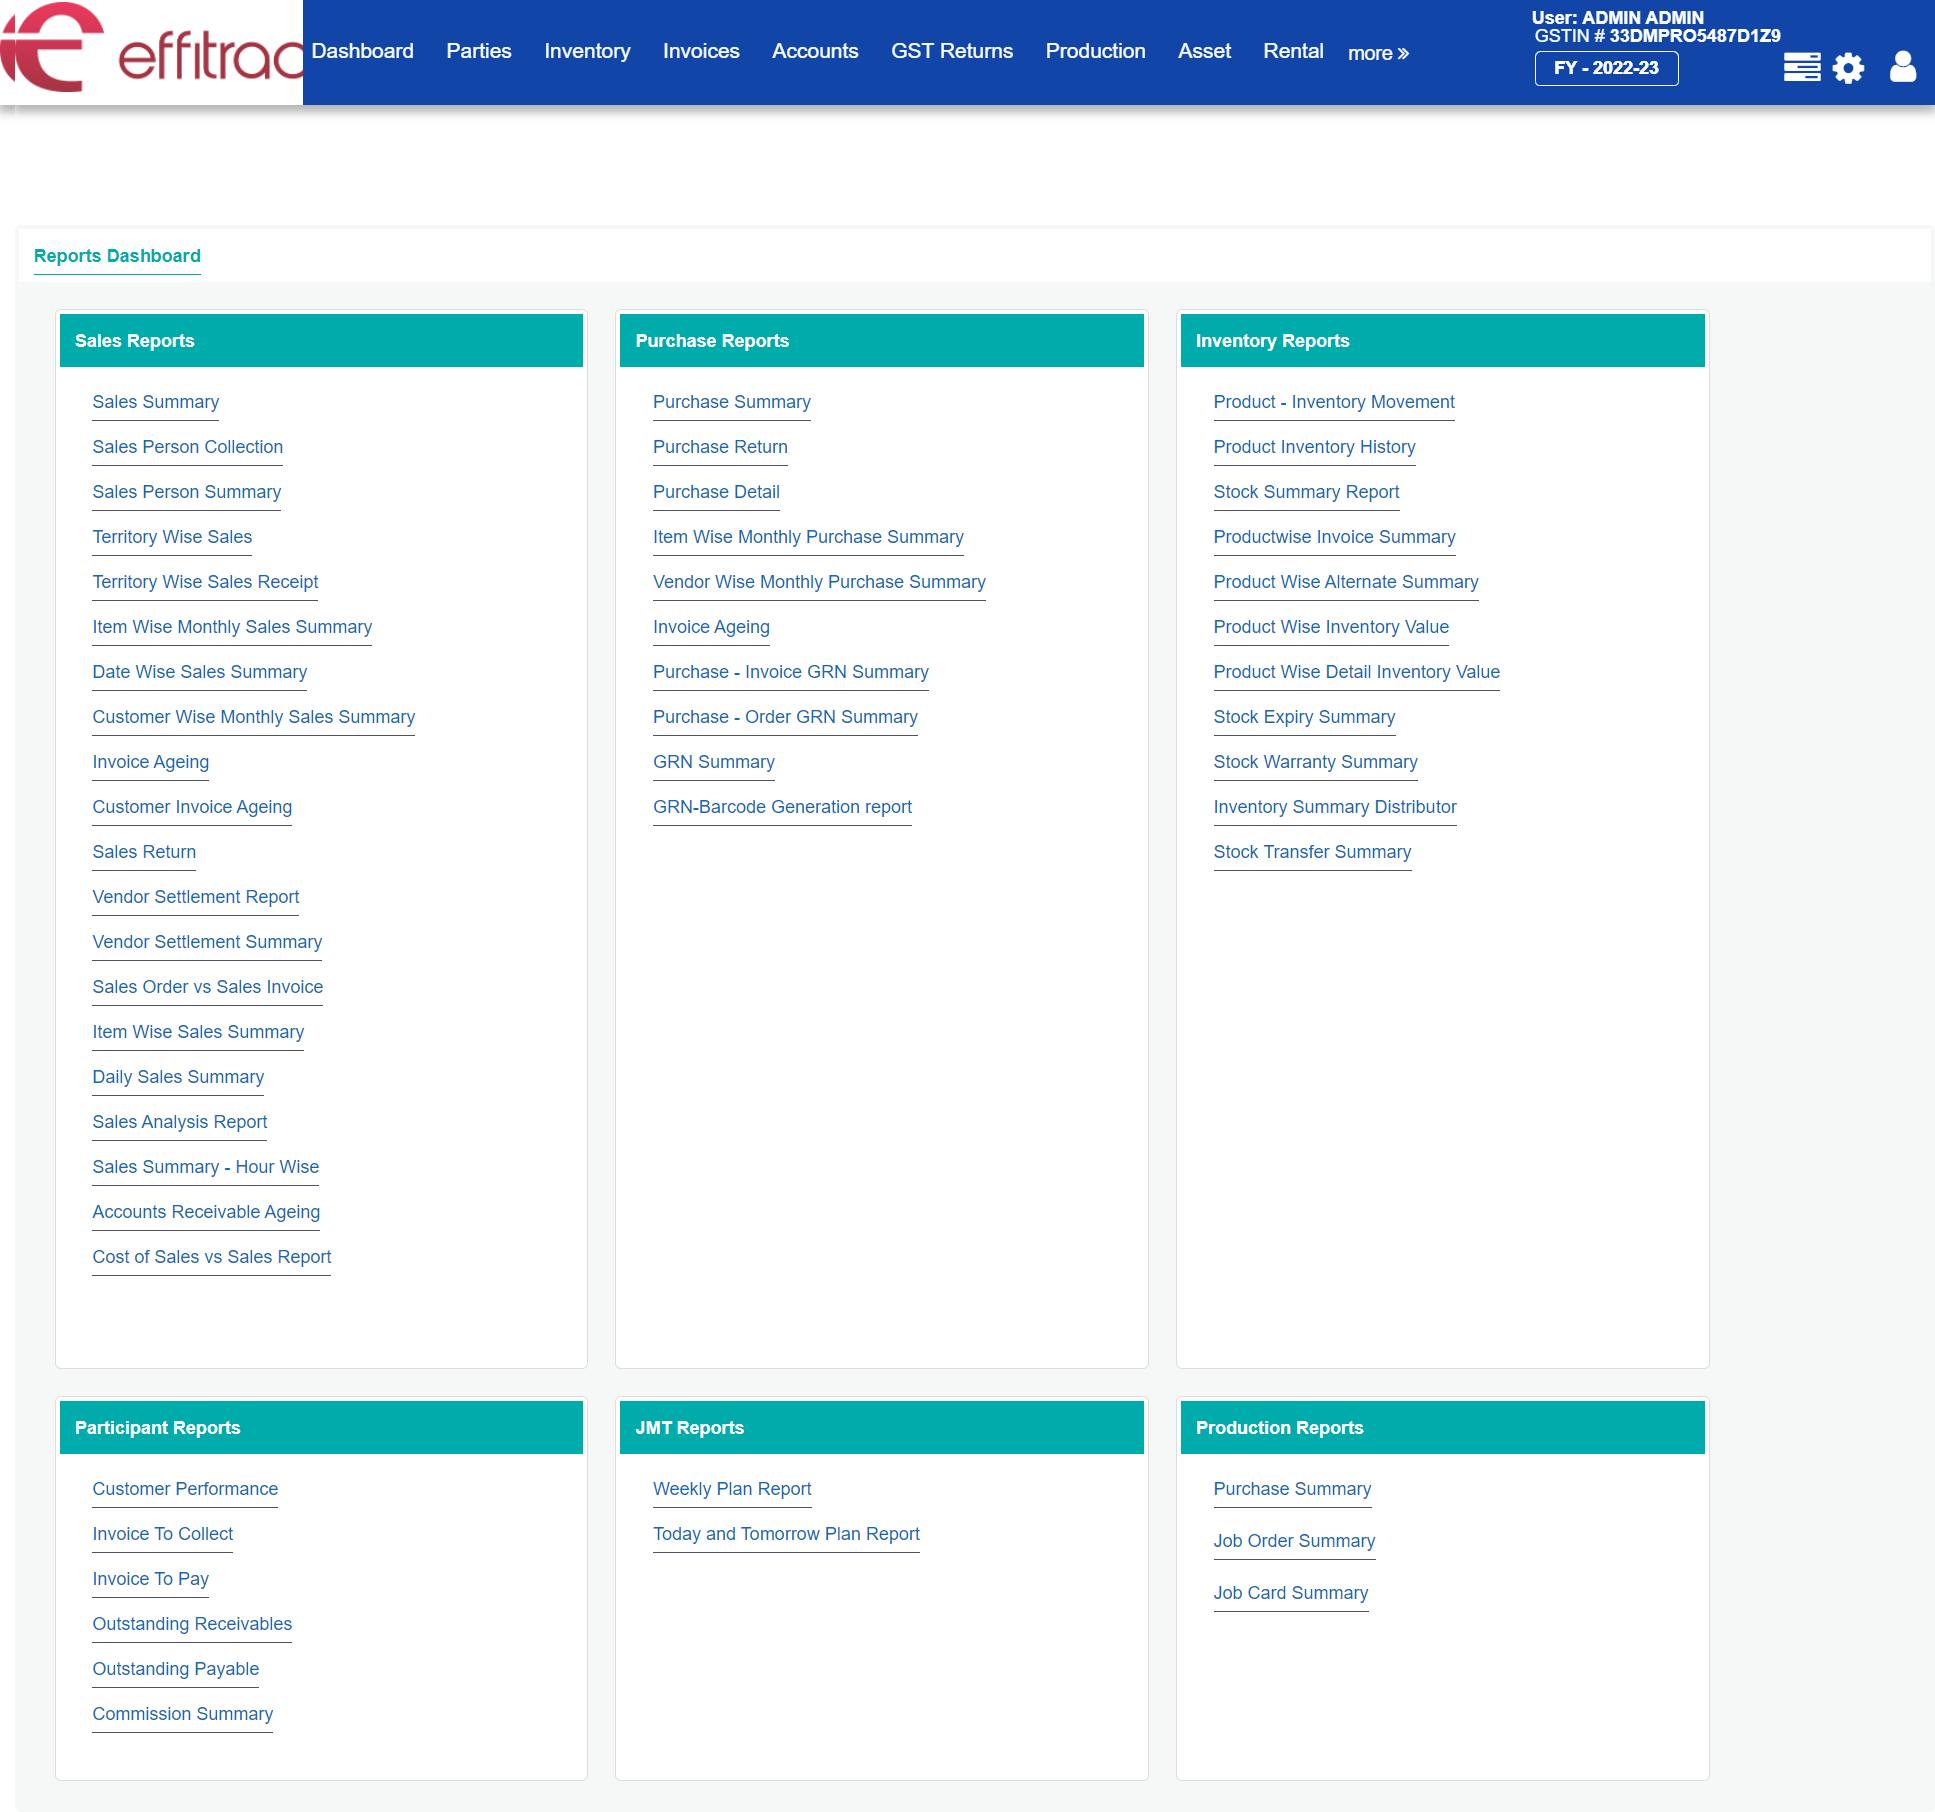The image size is (1935, 1812).
Task: Select the Reports Dashboard tab
Action: (x=117, y=255)
